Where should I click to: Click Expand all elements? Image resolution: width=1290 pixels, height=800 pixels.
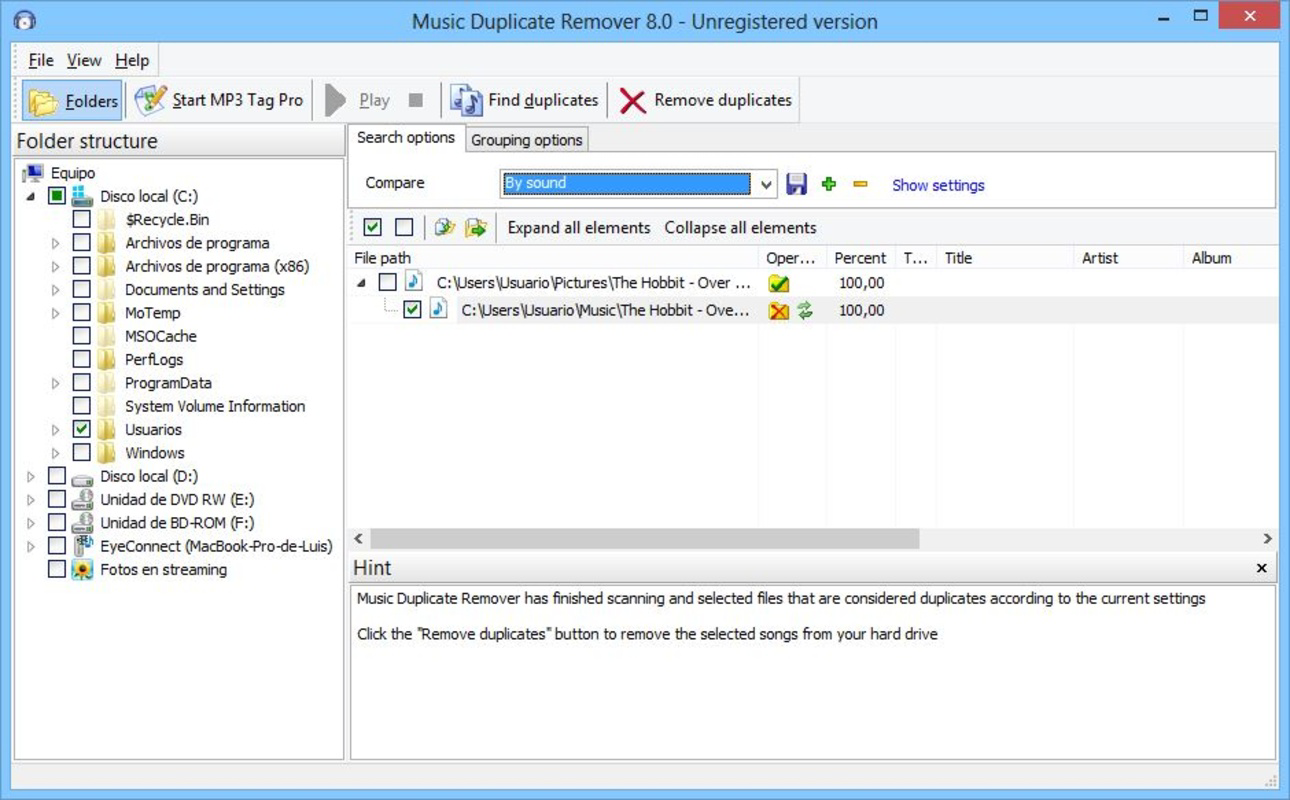[579, 228]
